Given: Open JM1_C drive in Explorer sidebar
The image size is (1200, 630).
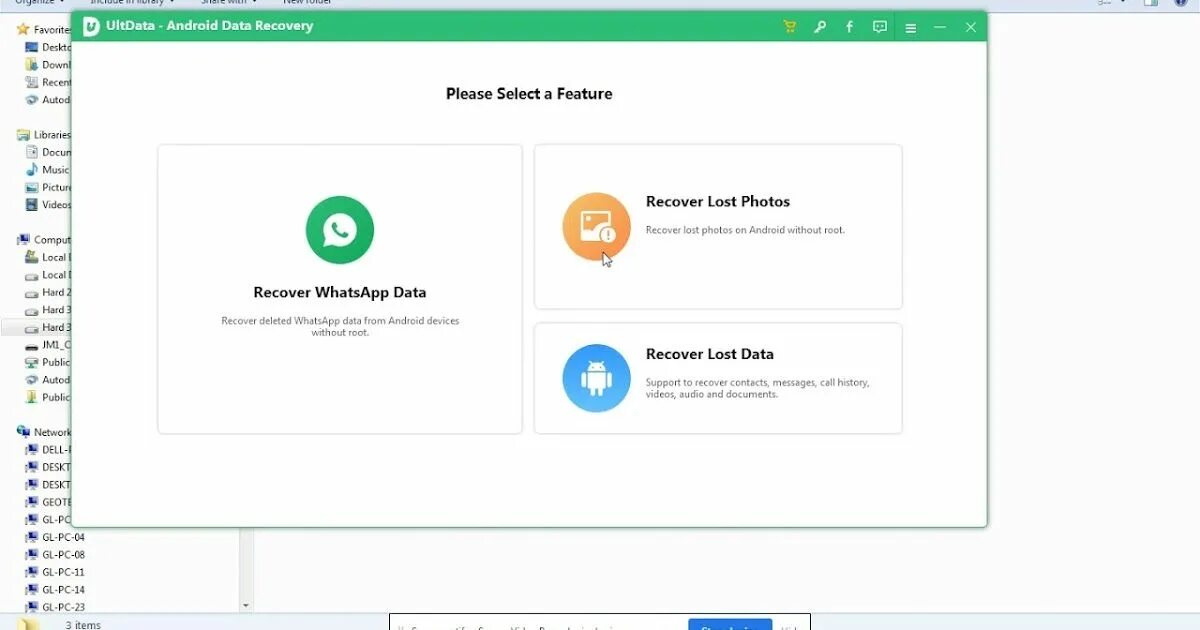Looking at the screenshot, I should point(48,345).
